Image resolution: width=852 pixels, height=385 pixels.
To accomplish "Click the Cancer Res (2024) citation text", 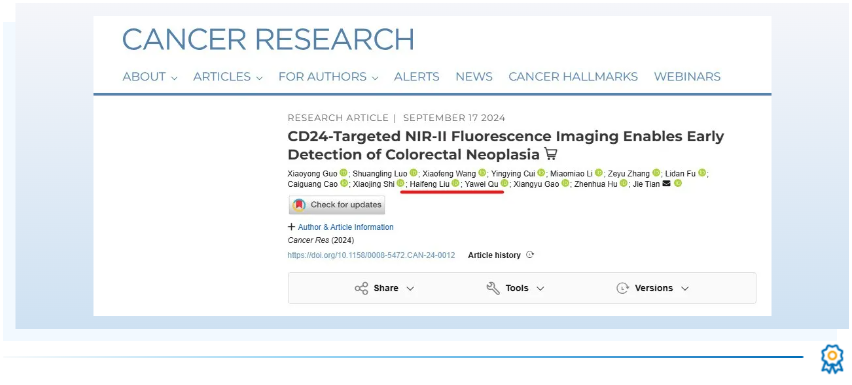I will [x=321, y=240].
